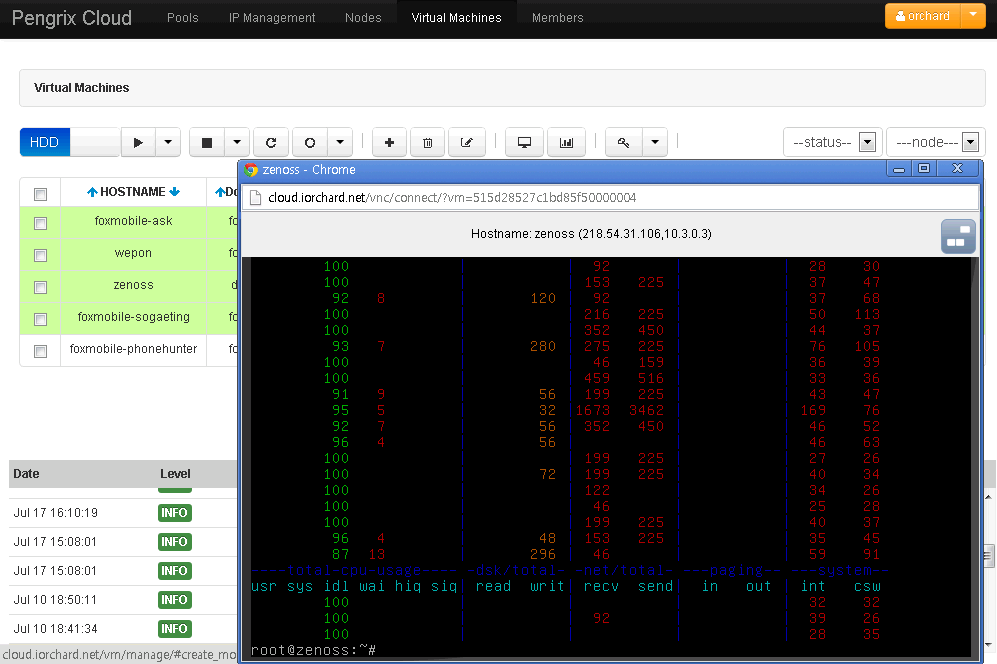Check the box for foxmobile-ask
Viewport: 997px width, 664px height.
[40, 223]
